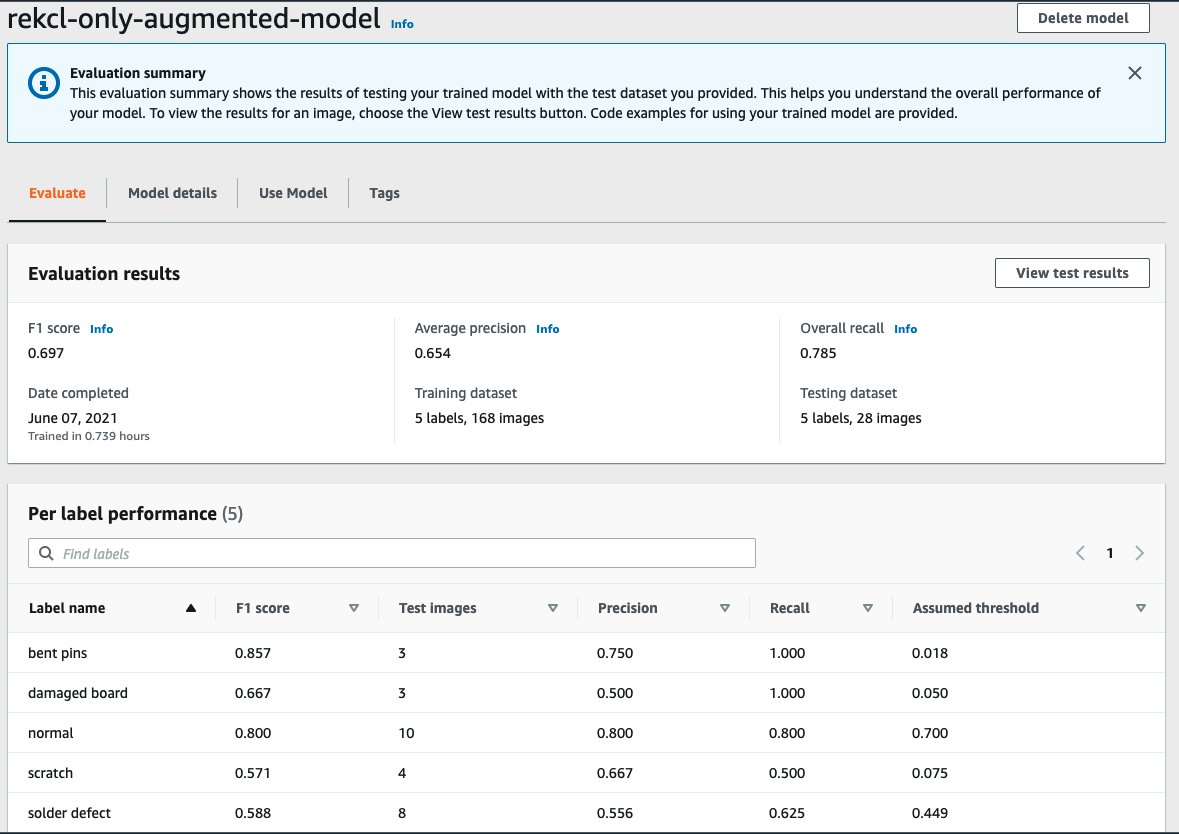The height and width of the screenshot is (834, 1179).
Task: Go to next page of labels
Action: (1139, 553)
